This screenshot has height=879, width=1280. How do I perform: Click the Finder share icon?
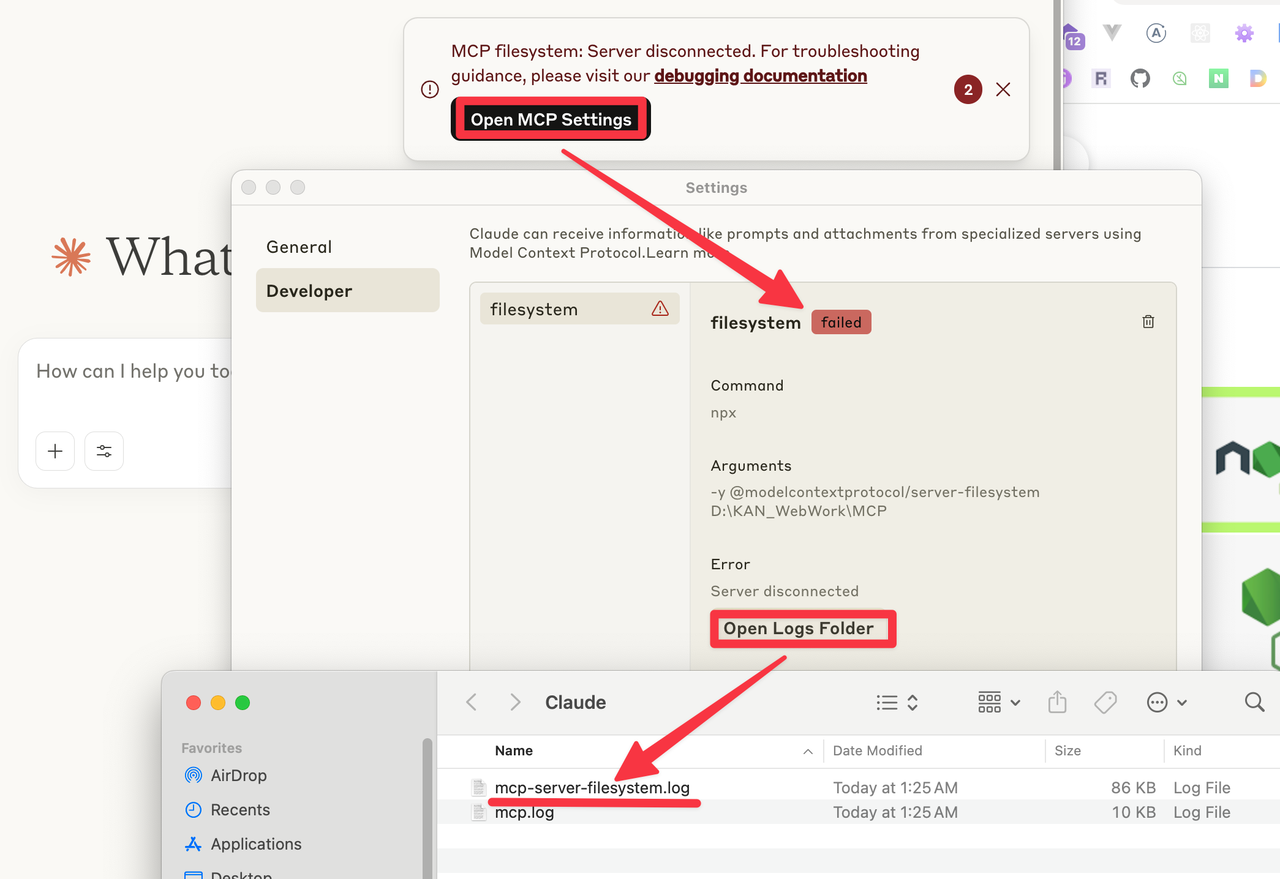tap(1057, 702)
